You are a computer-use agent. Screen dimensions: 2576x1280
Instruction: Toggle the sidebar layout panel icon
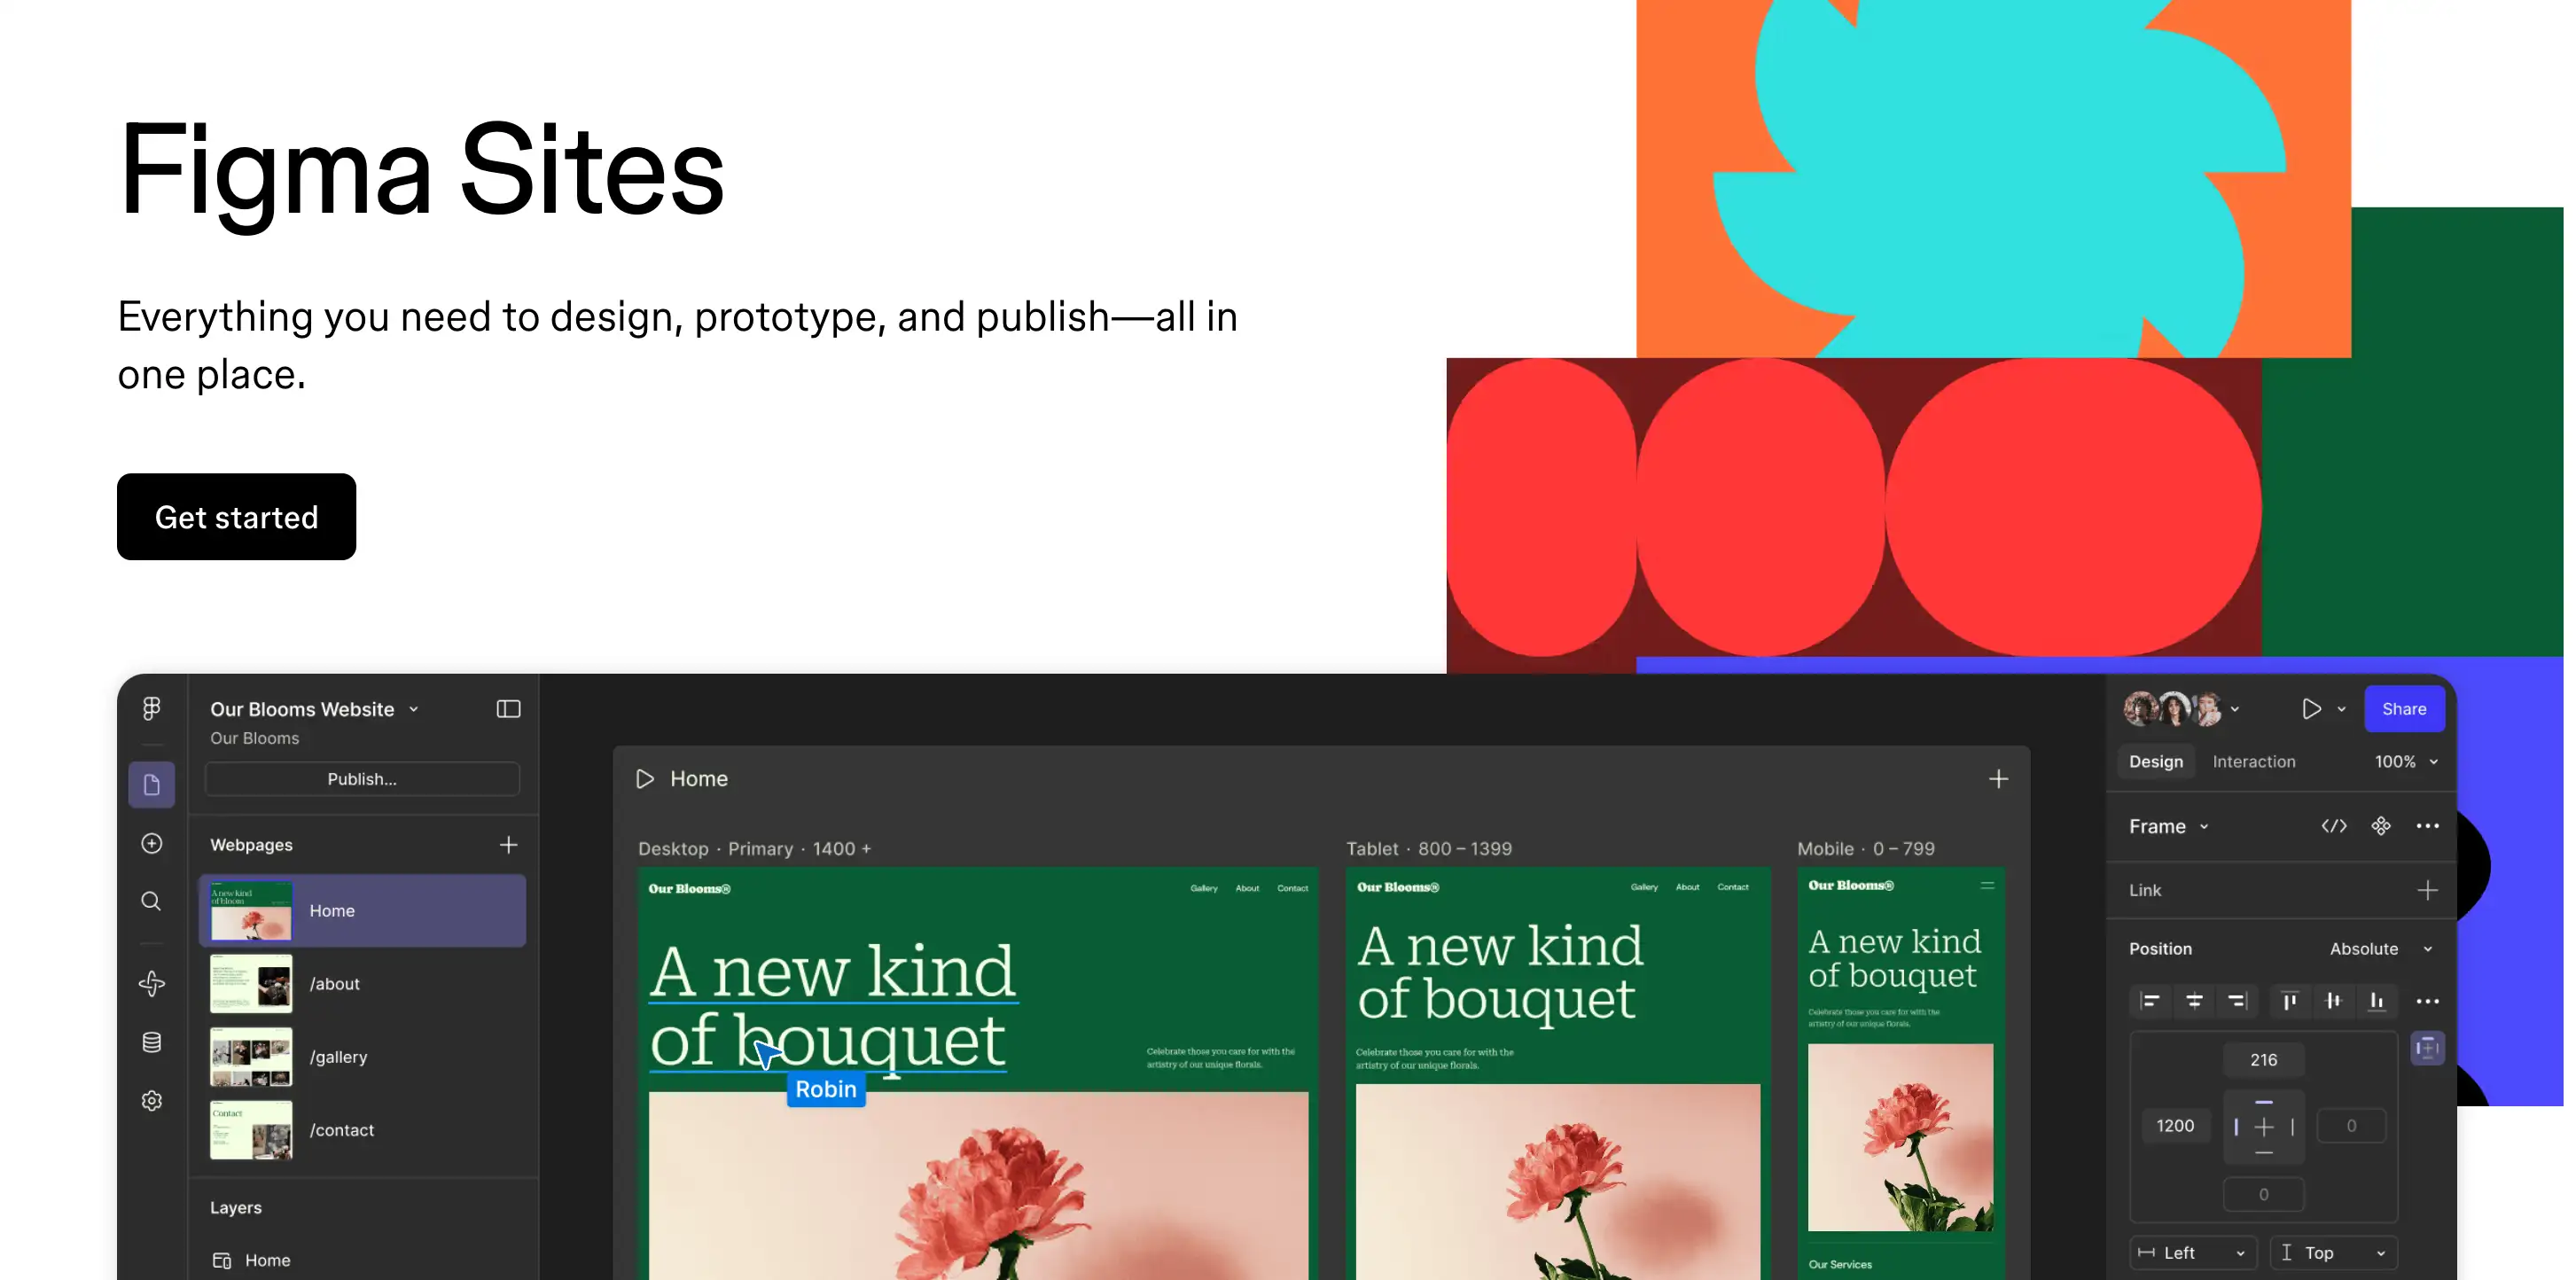[508, 708]
